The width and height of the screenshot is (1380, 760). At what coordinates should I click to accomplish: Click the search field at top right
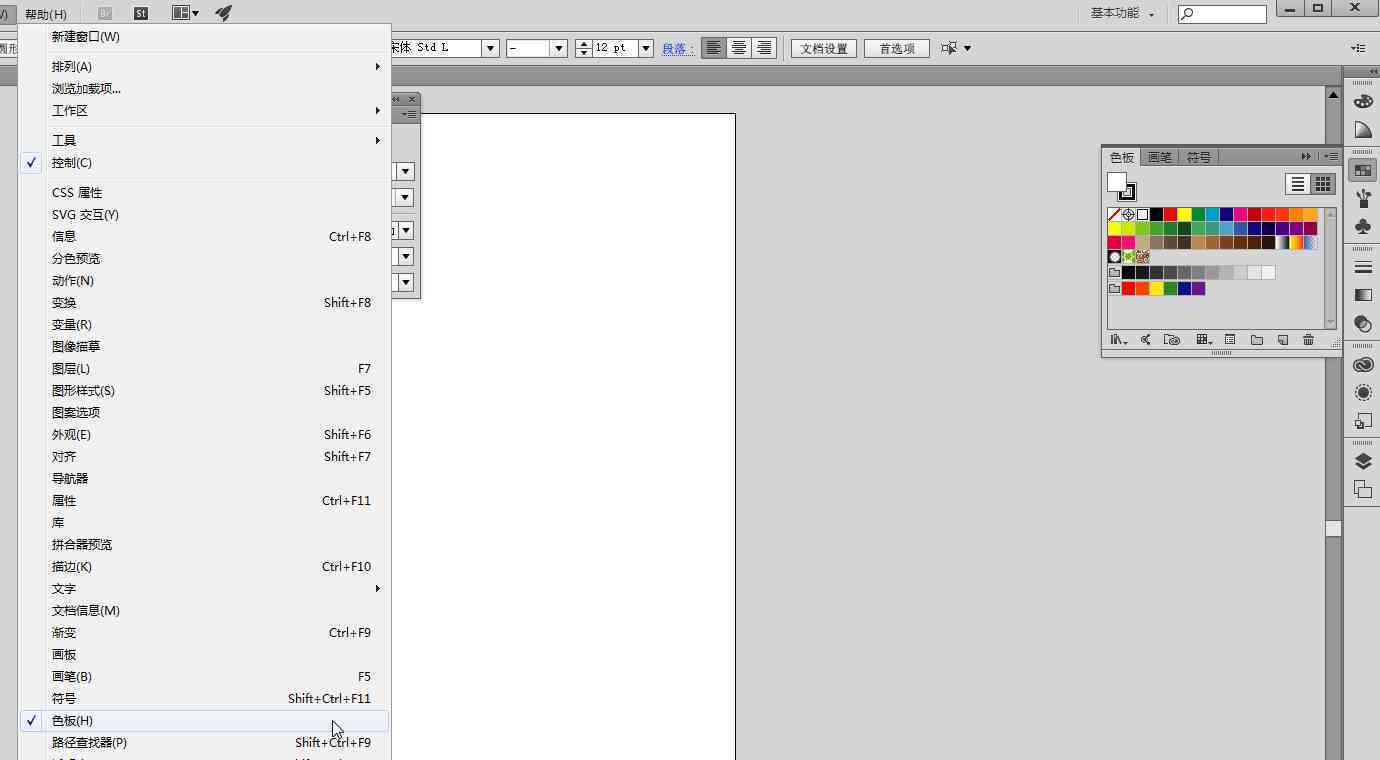pos(1222,14)
